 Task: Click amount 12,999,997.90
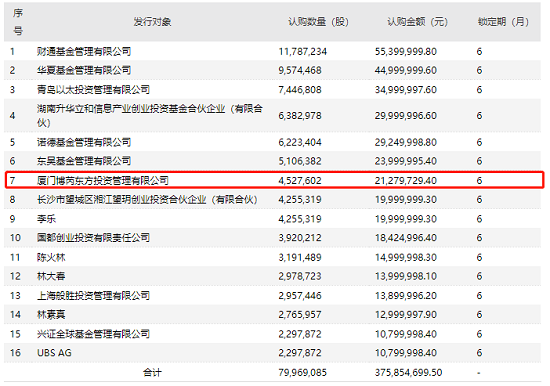coord(406,314)
